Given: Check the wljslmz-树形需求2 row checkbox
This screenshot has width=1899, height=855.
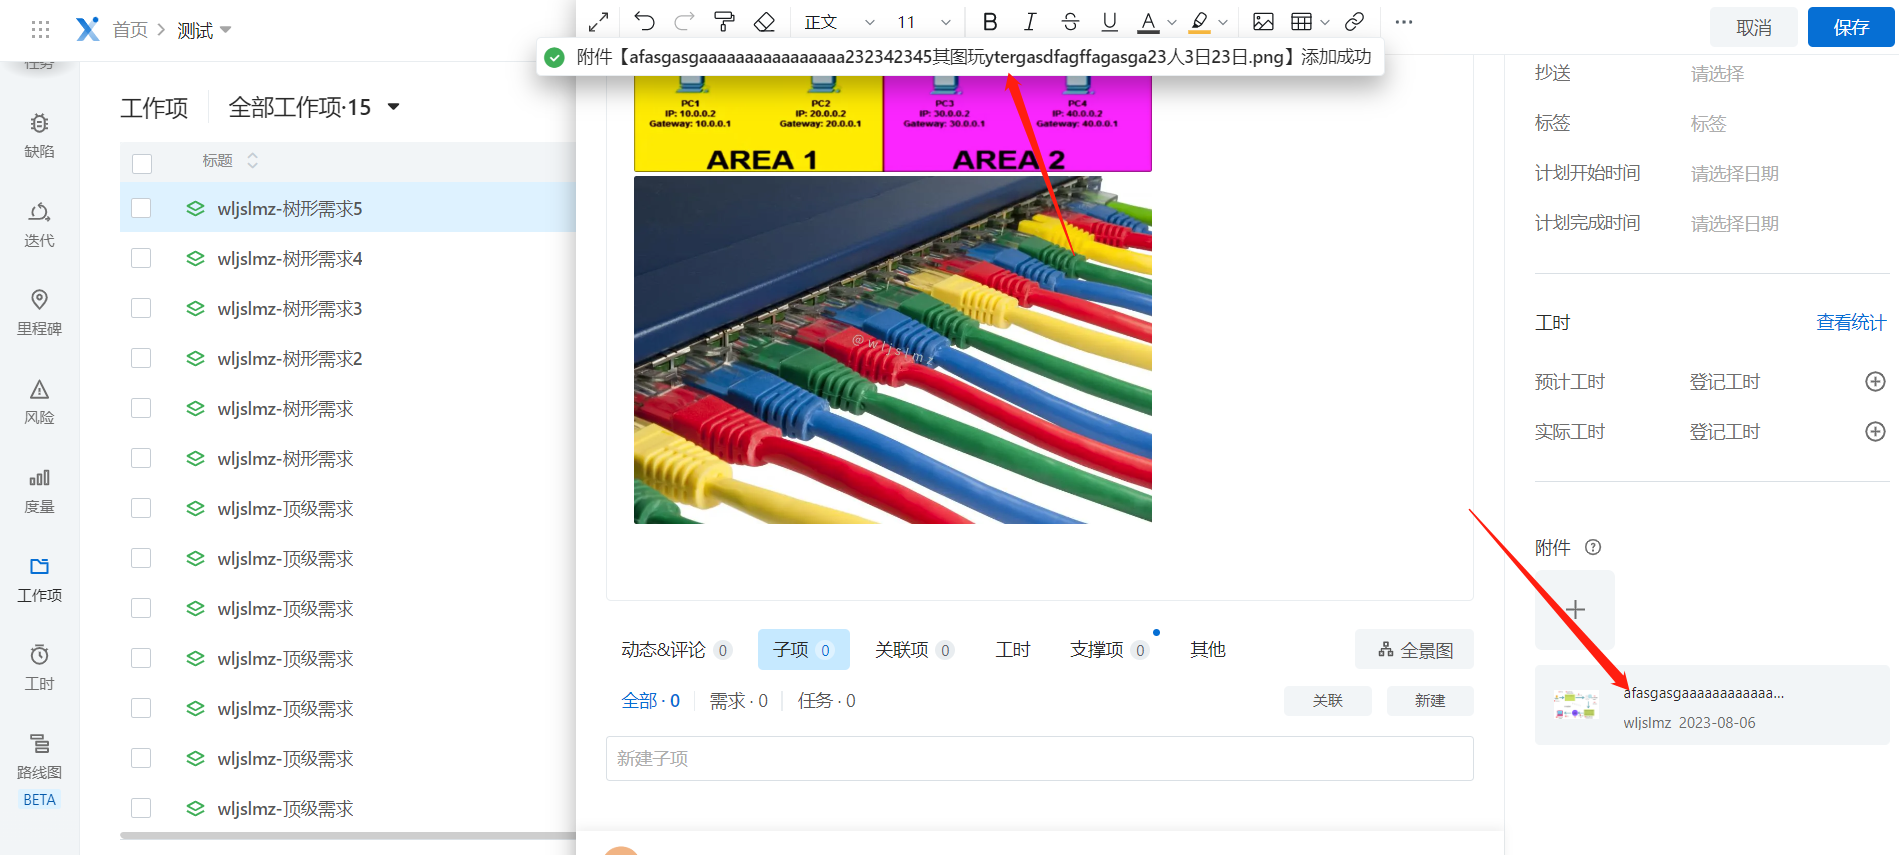Looking at the screenshot, I should [141, 358].
